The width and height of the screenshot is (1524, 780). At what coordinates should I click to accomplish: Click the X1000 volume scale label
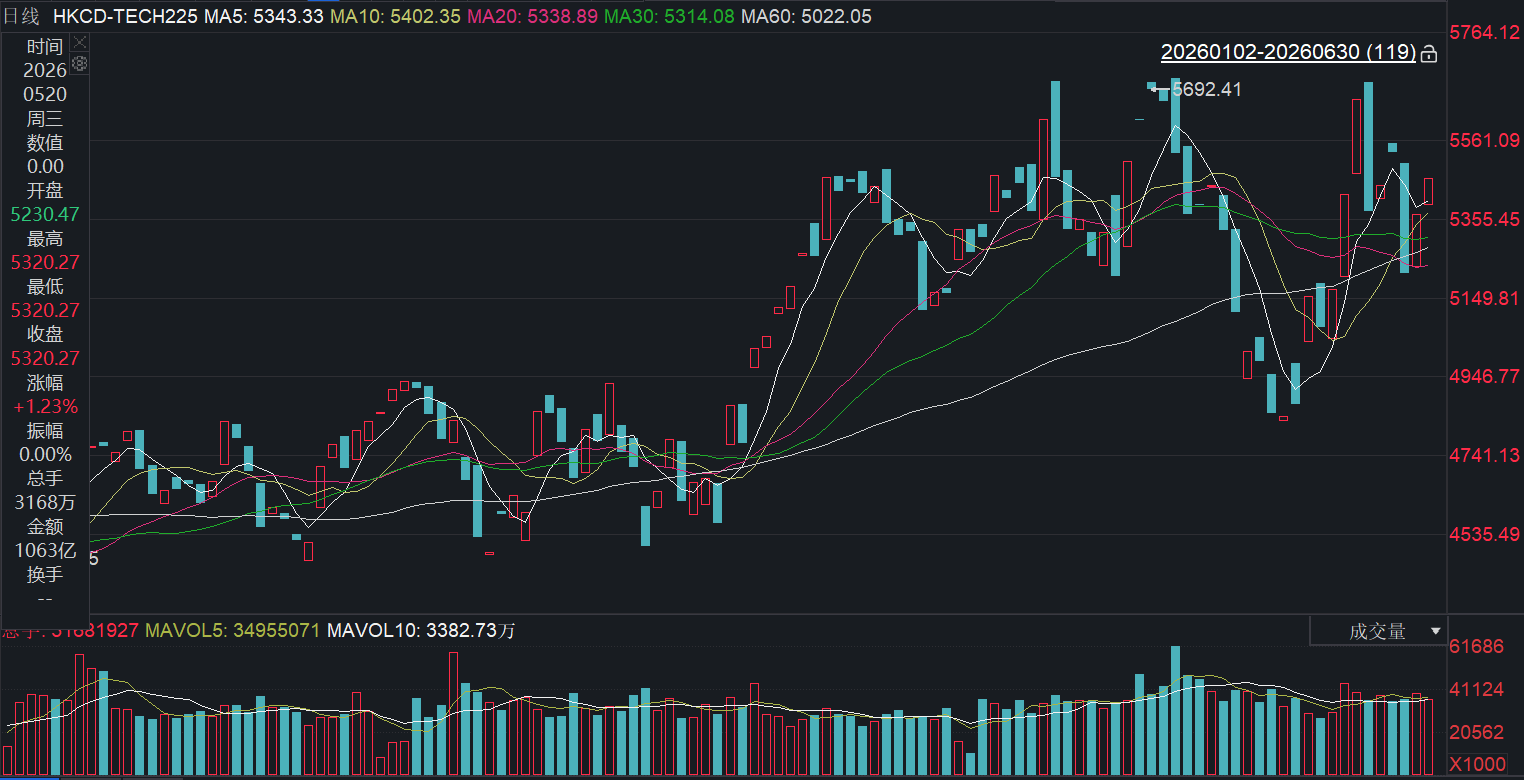click(1477, 764)
